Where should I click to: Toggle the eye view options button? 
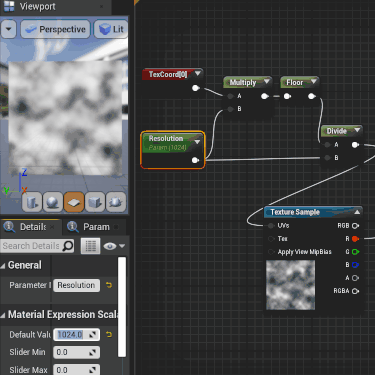[x=114, y=246]
